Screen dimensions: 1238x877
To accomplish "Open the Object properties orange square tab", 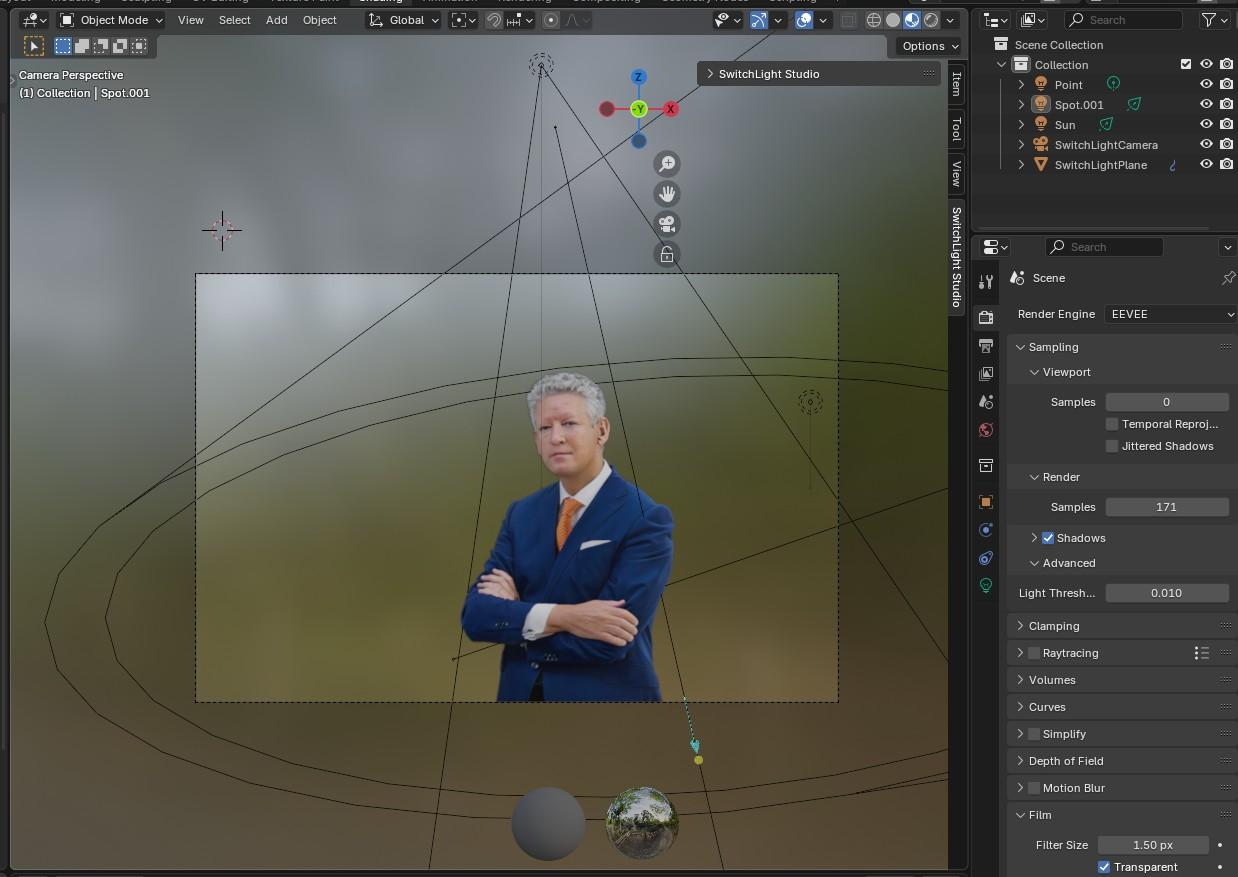I will coord(986,502).
